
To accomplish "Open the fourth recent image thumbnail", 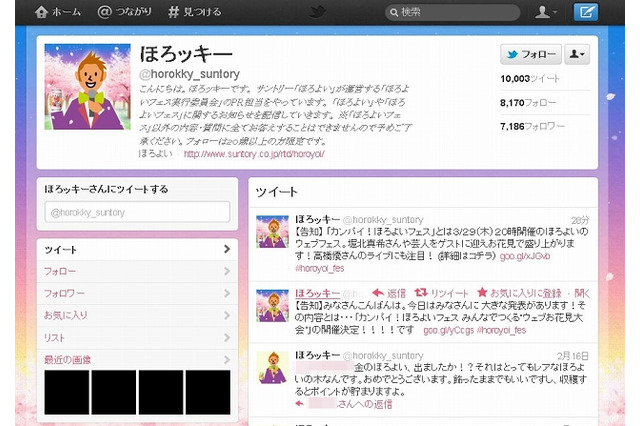I will 208,392.
